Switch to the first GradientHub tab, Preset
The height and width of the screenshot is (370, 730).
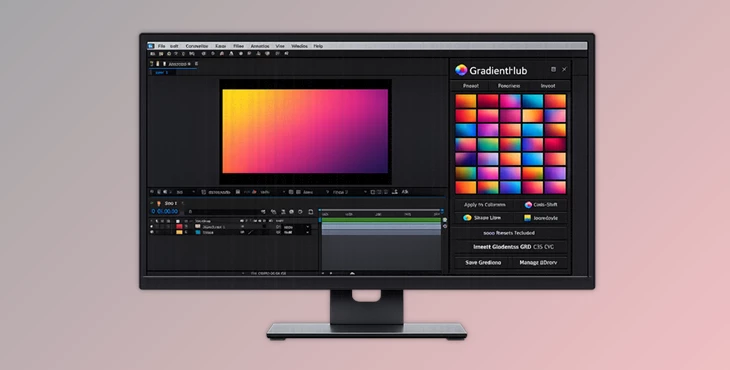[x=471, y=86]
